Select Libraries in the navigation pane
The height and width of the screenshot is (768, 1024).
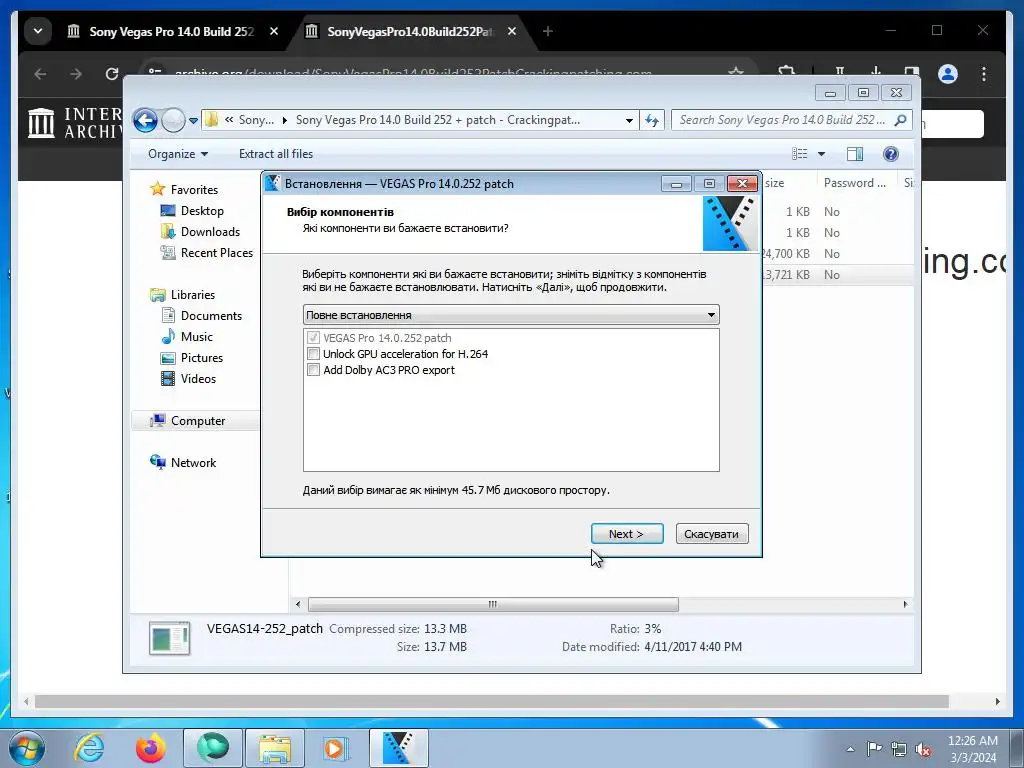click(x=193, y=295)
